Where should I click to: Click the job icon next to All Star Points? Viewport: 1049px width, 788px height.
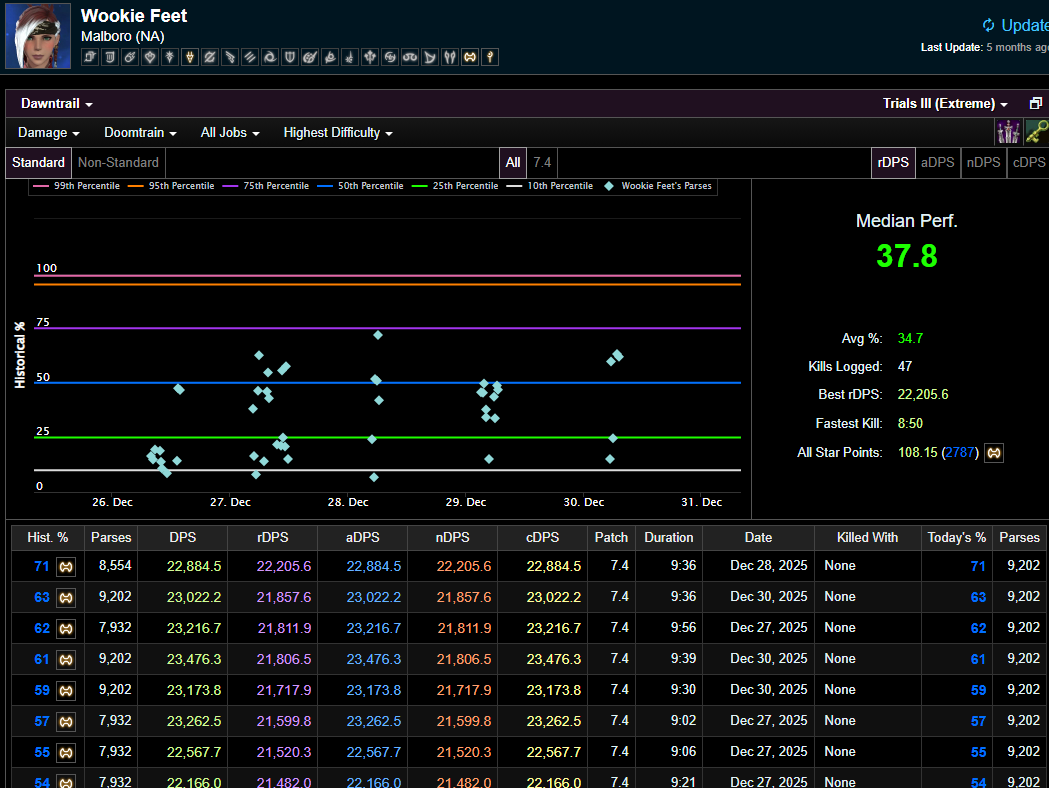[994, 453]
